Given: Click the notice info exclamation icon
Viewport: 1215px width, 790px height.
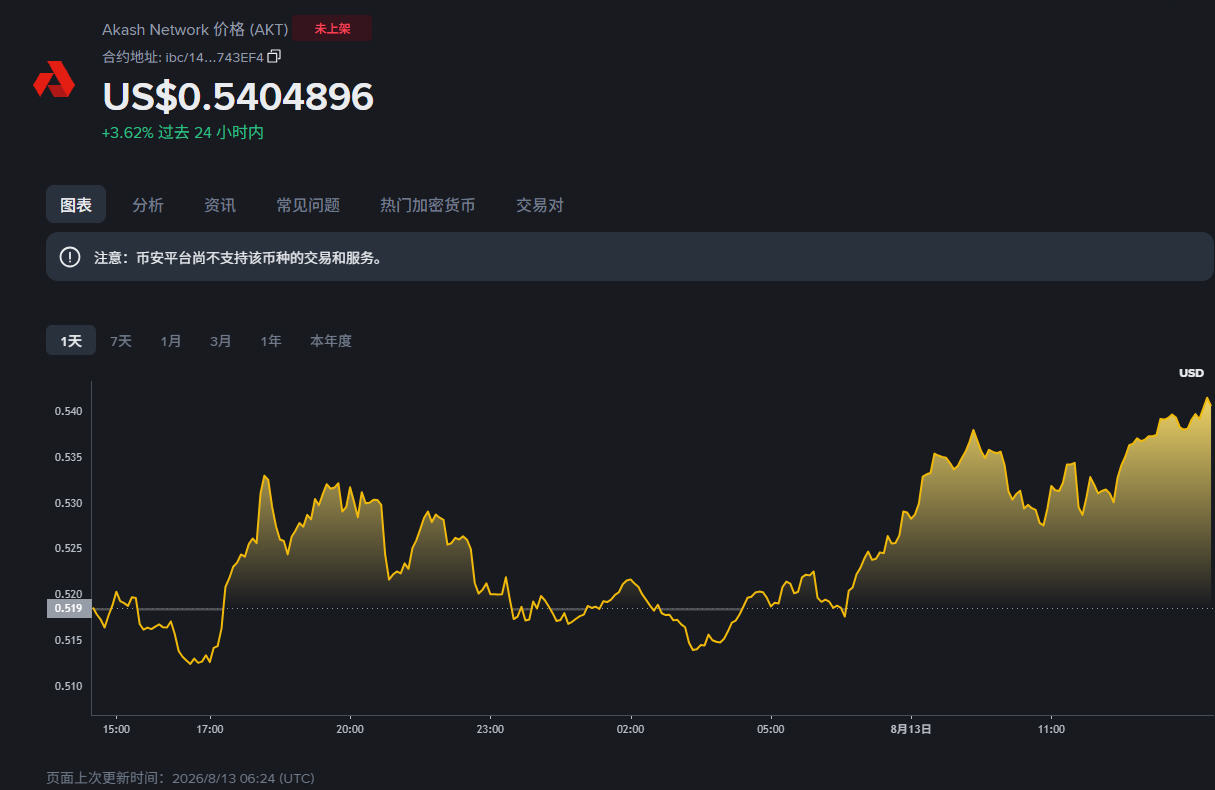Looking at the screenshot, I should (70, 257).
